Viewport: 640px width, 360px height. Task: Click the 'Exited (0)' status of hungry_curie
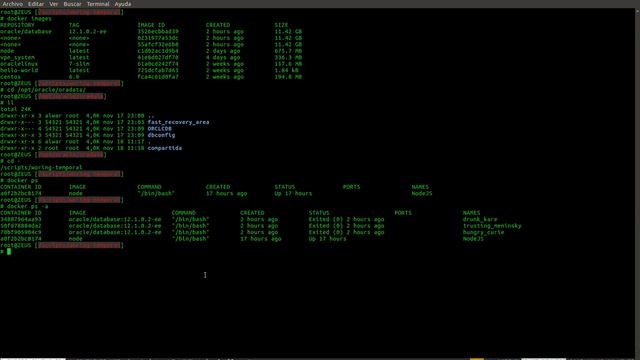click(x=326, y=232)
